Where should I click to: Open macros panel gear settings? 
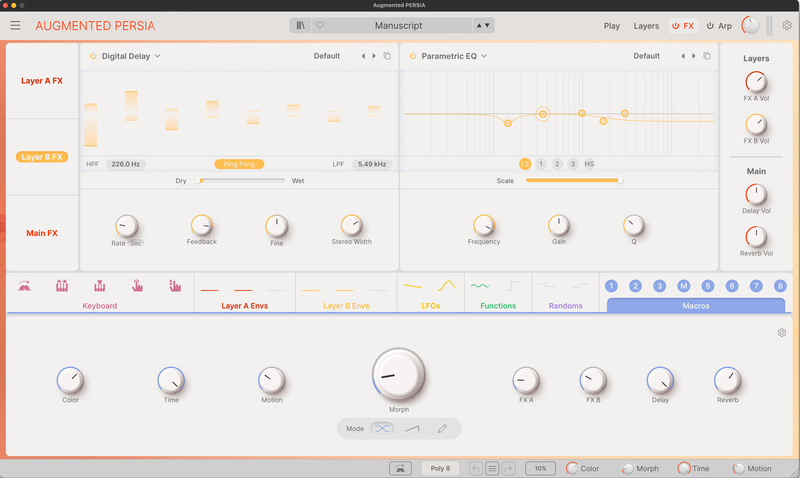[x=782, y=333]
